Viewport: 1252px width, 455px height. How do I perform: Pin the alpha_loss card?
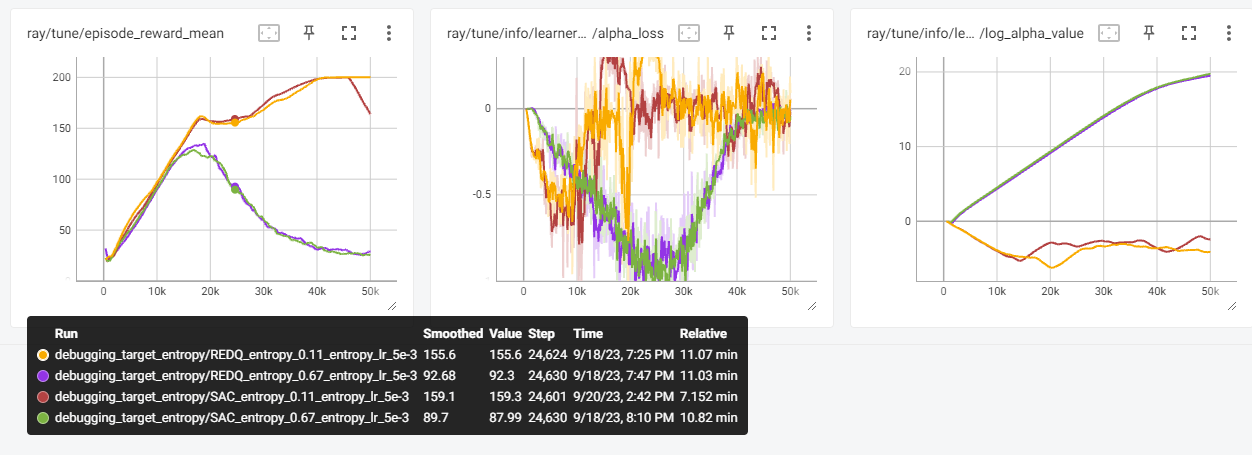(x=729, y=33)
